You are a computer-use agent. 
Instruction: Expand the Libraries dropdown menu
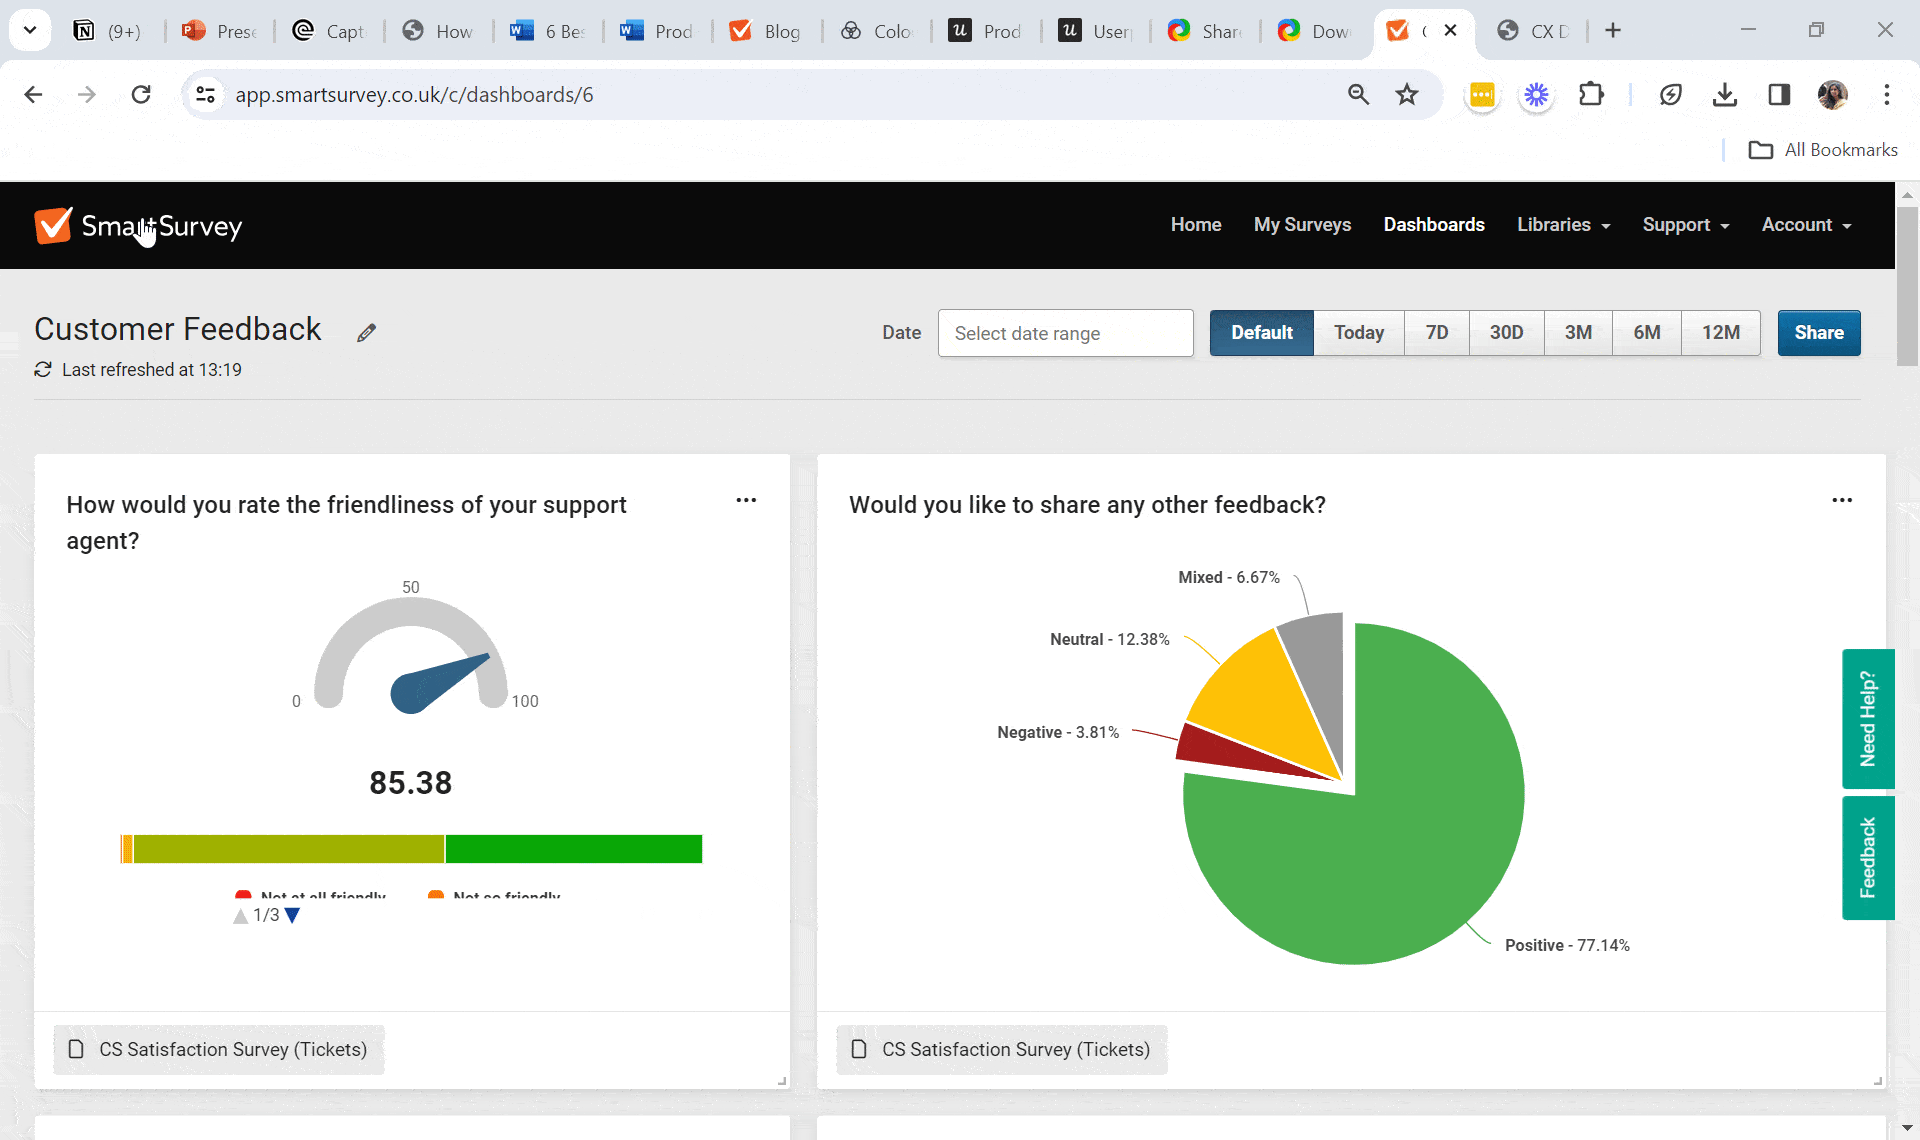click(x=1563, y=225)
